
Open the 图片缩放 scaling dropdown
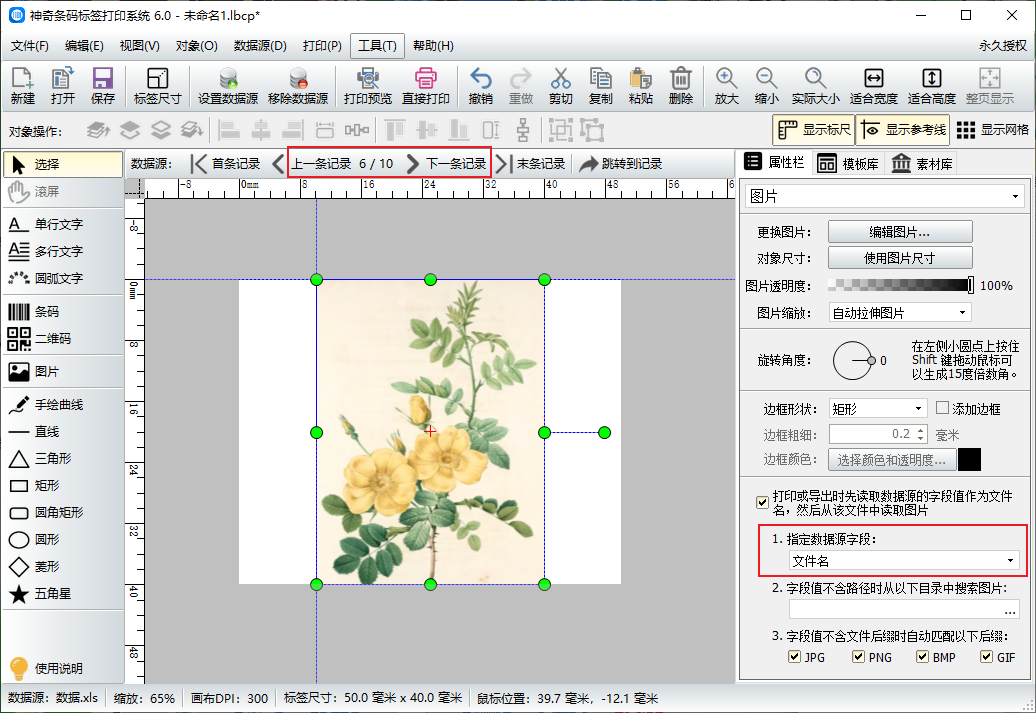pos(900,313)
